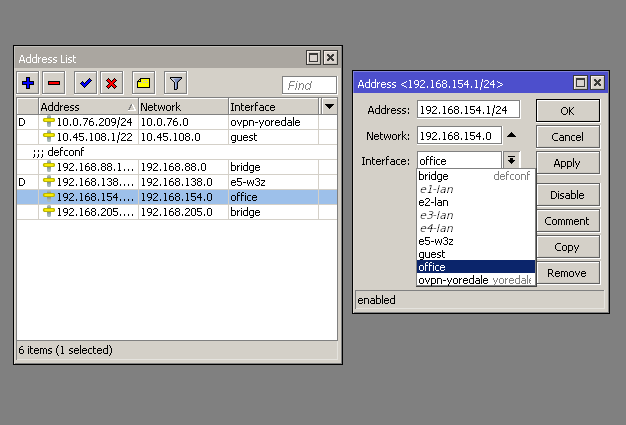Click the Interface combo box showing office
Screen dimensions: 626x425
coord(459,161)
